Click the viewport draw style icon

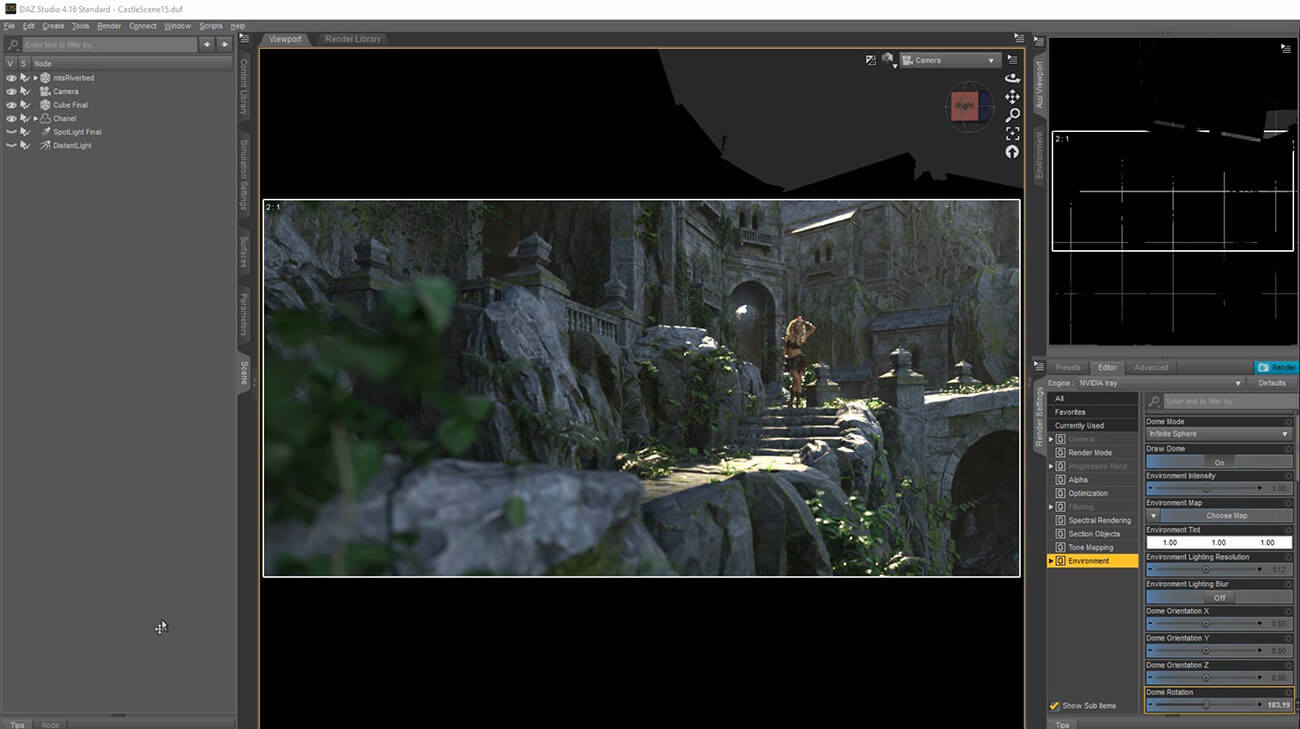[886, 60]
